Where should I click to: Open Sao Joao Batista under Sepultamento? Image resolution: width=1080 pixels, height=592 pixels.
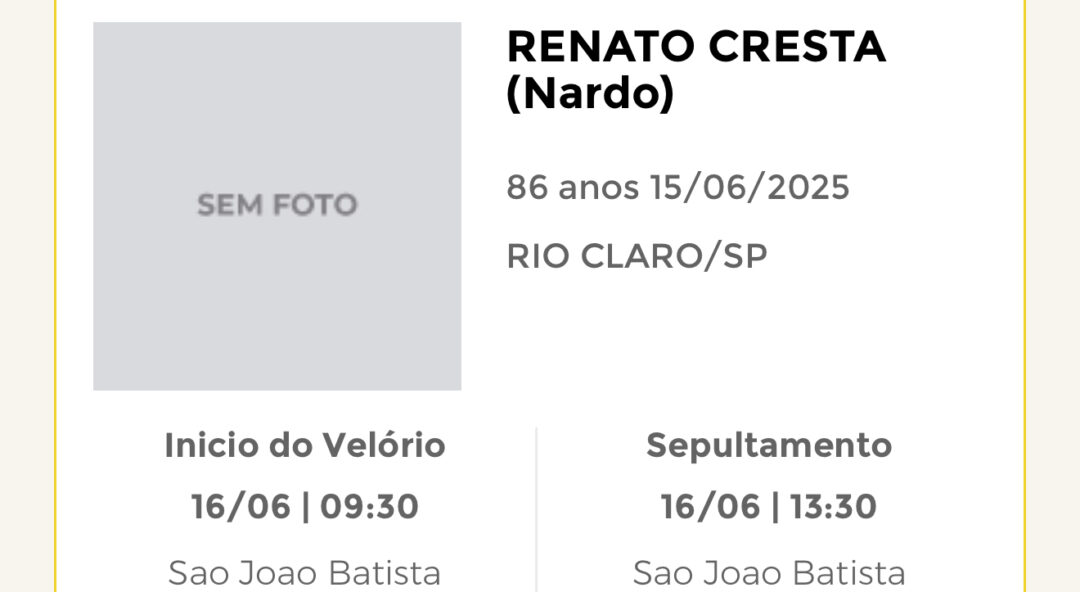pyautogui.click(x=769, y=573)
